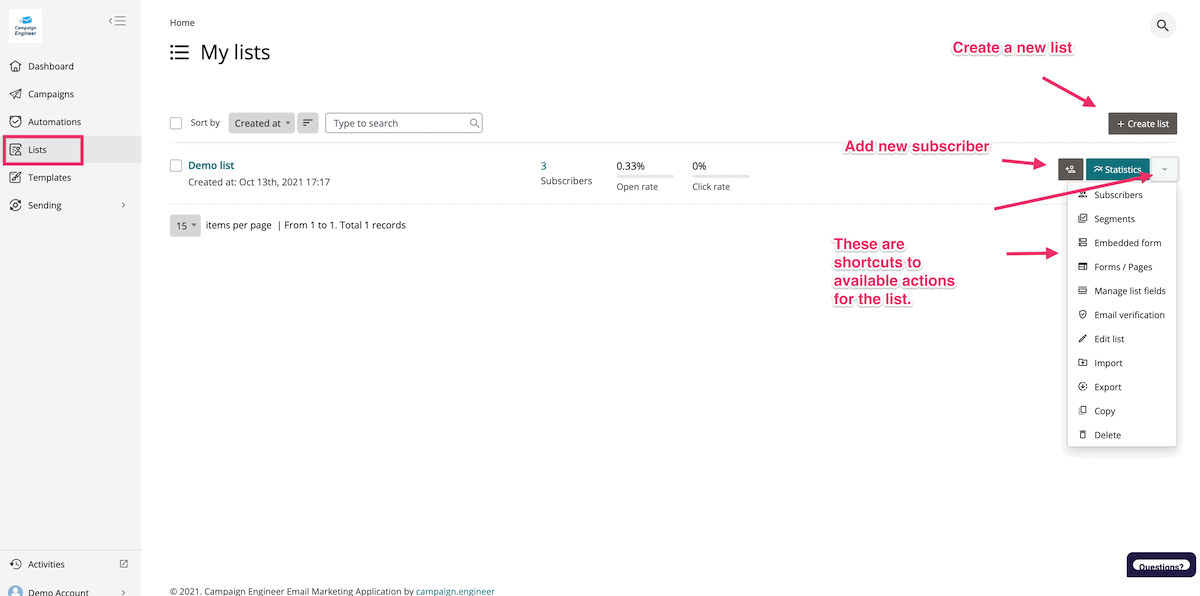Click the Campaign Engineer logo
The width and height of the screenshot is (1200, 596).
tap(25, 26)
